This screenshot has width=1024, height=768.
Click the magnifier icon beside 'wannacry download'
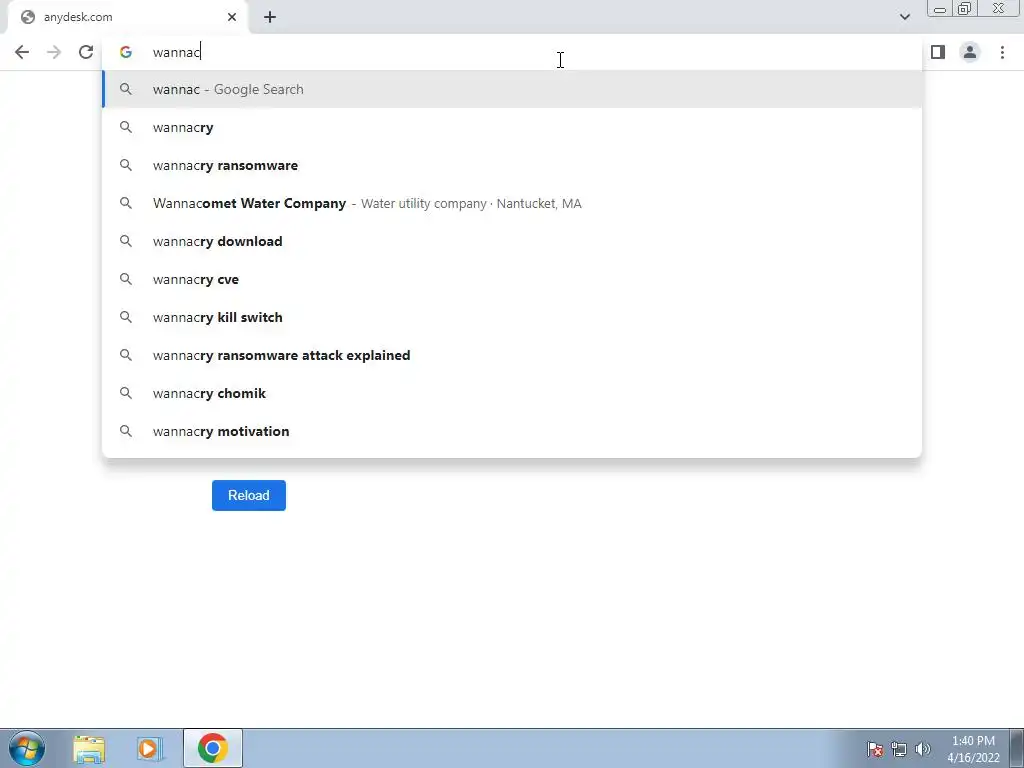click(125, 241)
